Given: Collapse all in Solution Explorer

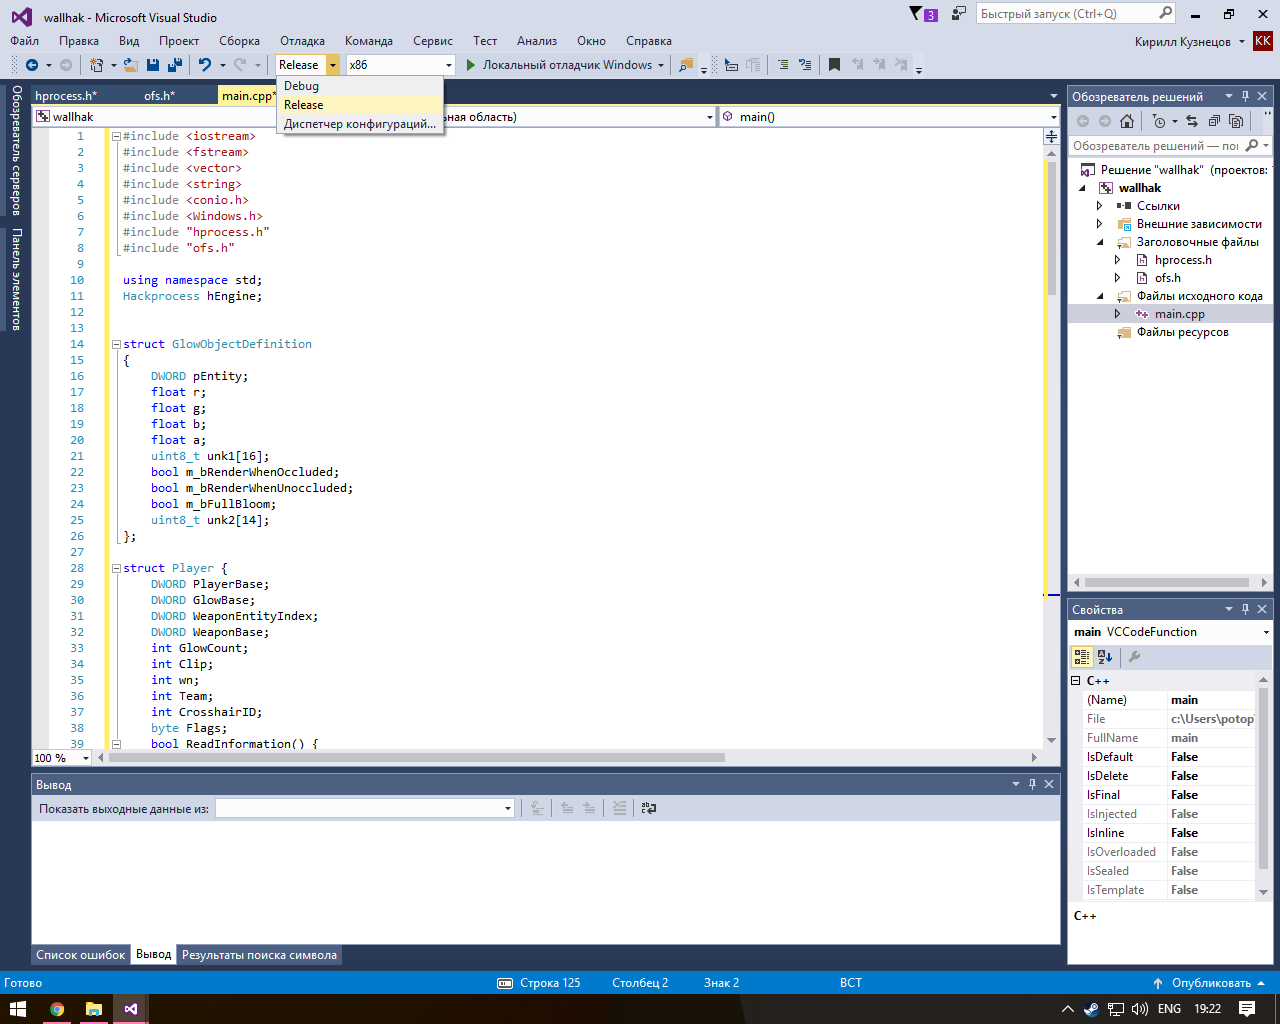Looking at the screenshot, I should (x=1214, y=121).
